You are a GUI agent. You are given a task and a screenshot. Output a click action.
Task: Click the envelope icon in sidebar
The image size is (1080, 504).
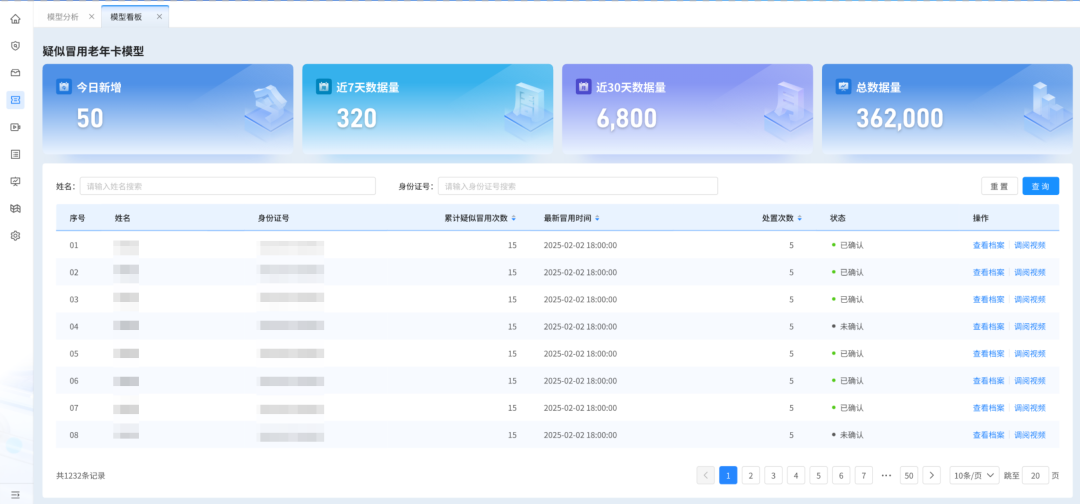coord(15,73)
